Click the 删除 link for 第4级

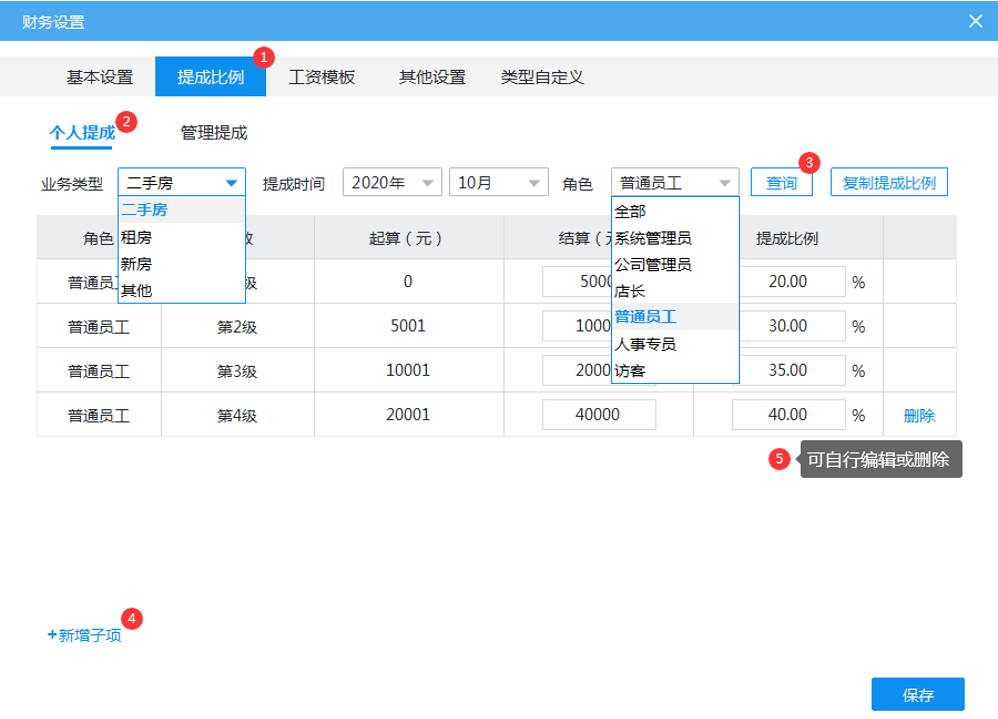pos(919,415)
